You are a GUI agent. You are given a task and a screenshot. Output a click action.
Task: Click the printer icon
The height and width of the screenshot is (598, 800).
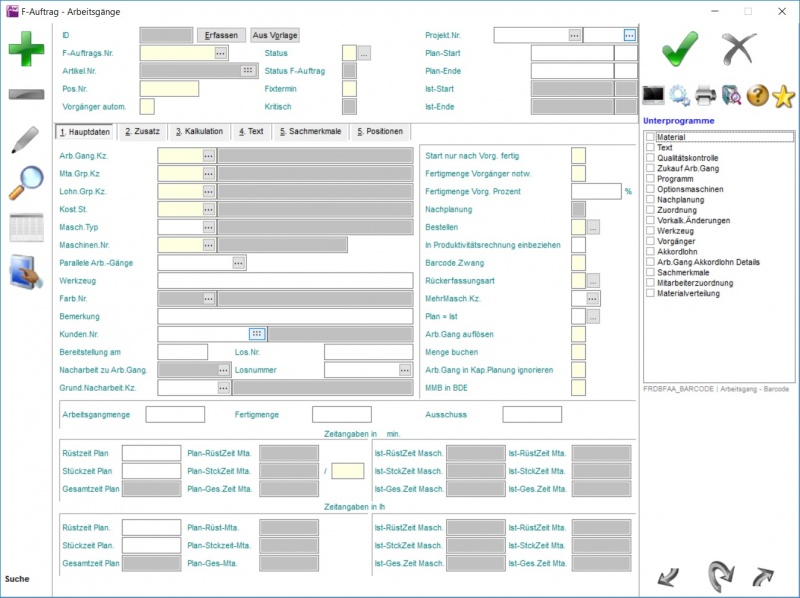pyautogui.click(x=705, y=95)
